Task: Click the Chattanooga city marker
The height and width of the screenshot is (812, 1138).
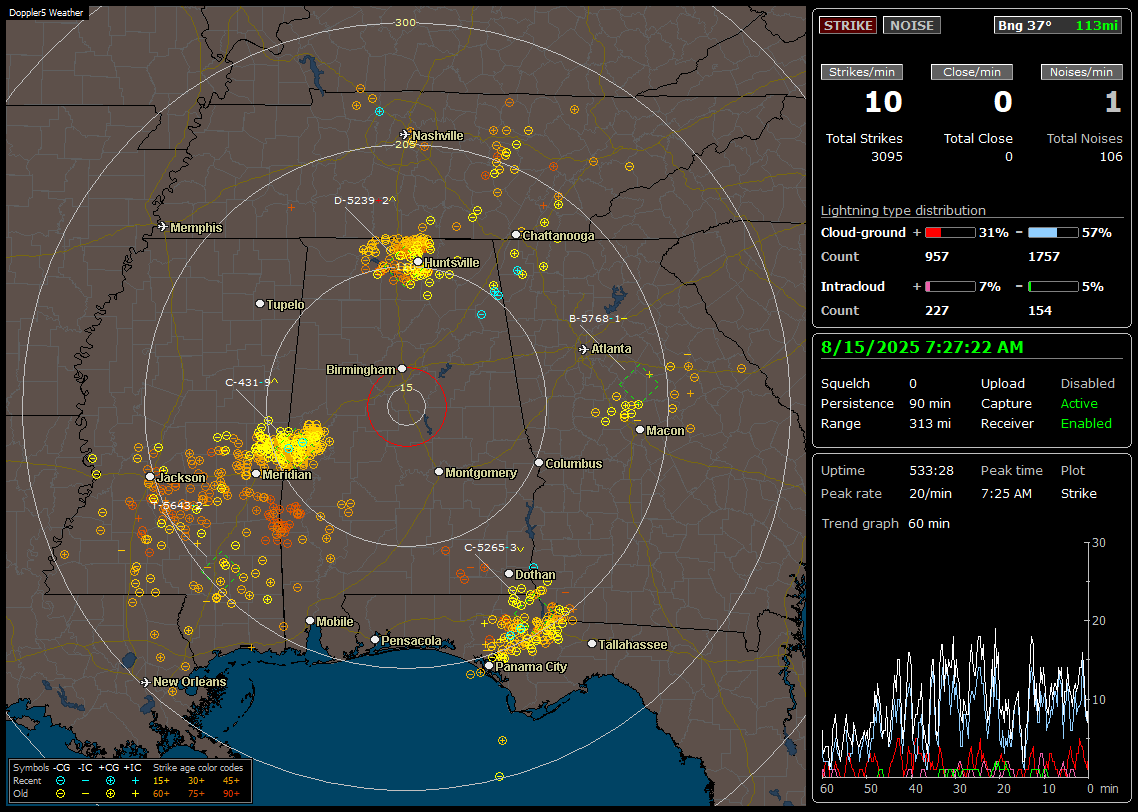Action: (x=516, y=234)
